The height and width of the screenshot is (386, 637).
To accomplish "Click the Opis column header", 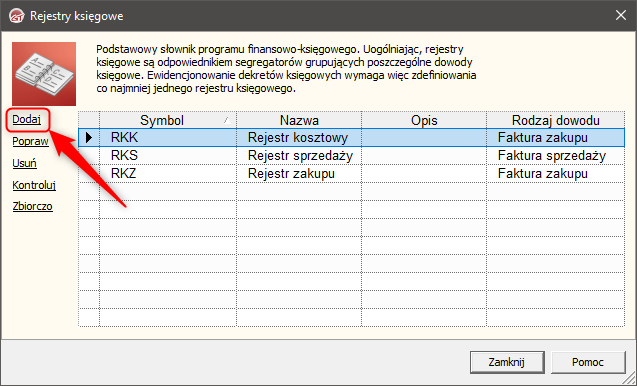I will 424,120.
